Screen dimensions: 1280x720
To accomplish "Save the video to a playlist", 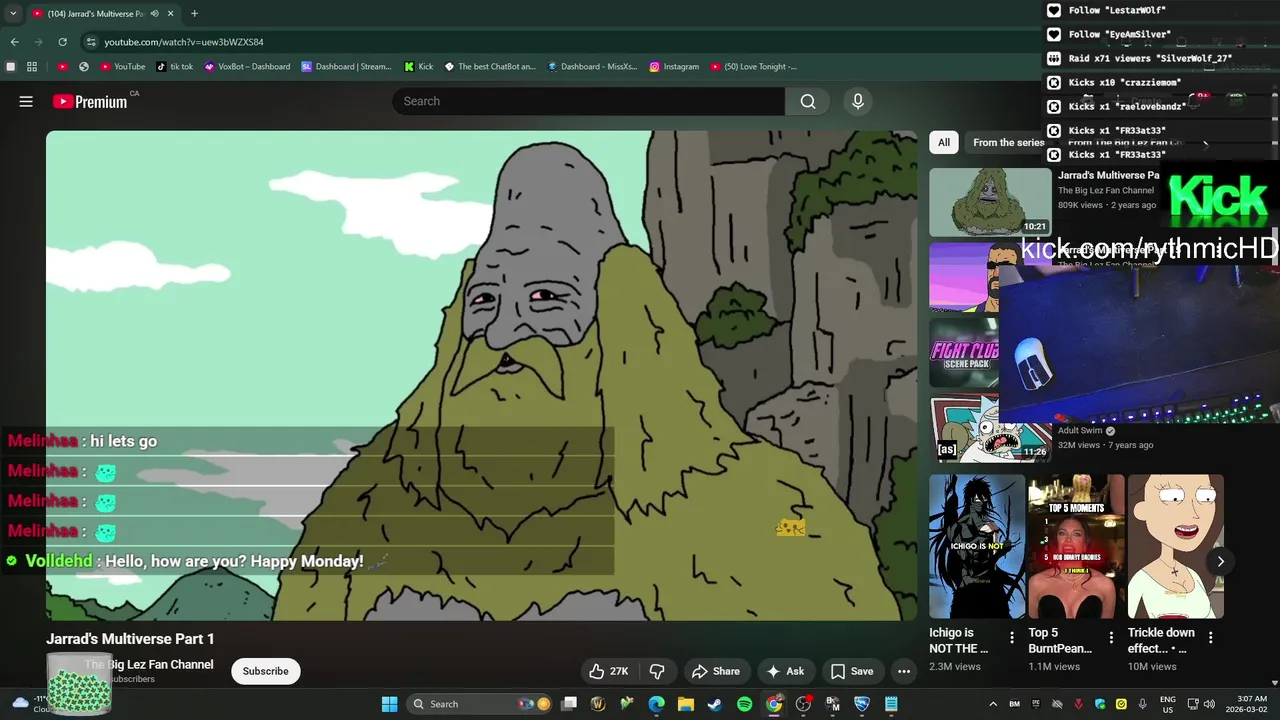I will (x=852, y=671).
